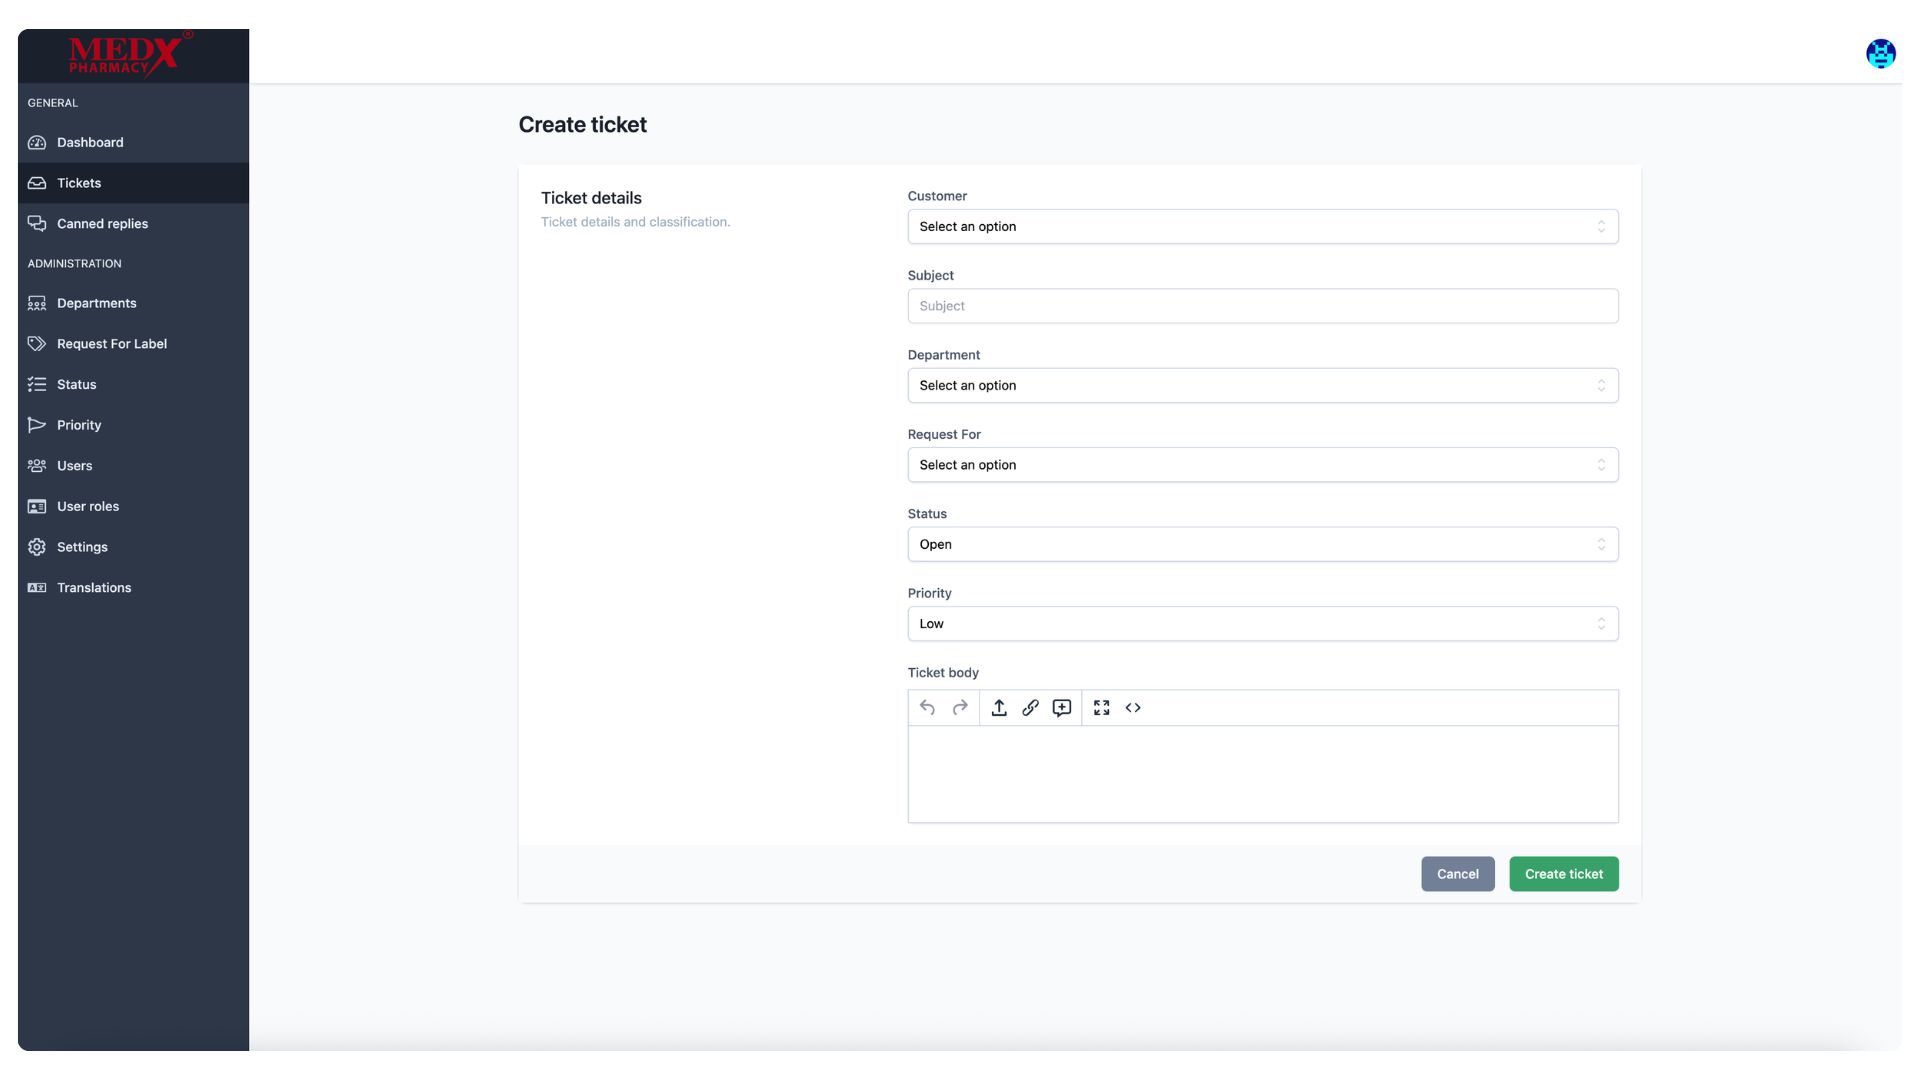Go to Dashboard page
This screenshot has width=1920, height=1080.
click(x=133, y=143)
